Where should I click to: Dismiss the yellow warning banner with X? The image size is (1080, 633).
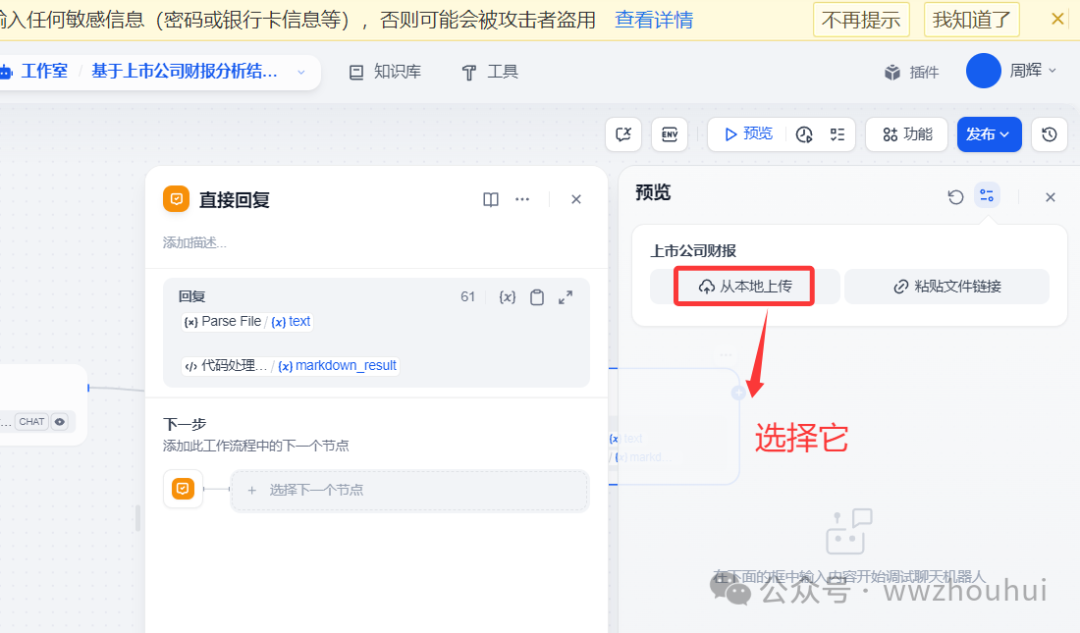pos(1057,19)
